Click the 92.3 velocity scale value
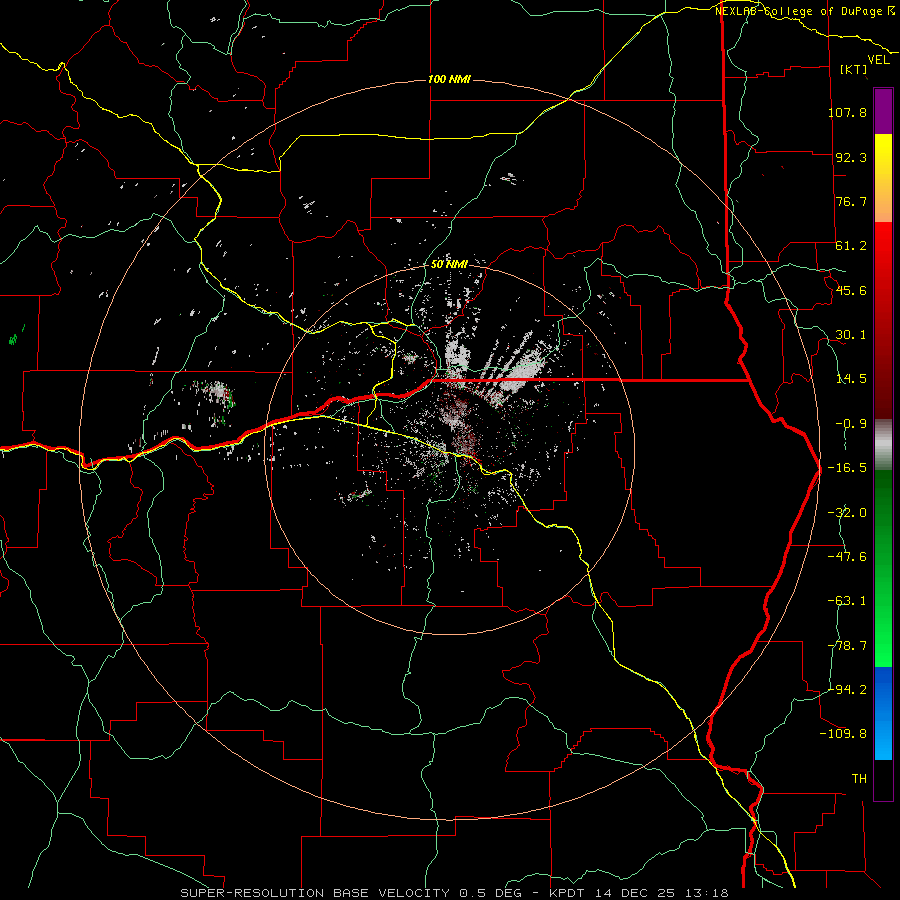This screenshot has height=900, width=900. [x=851, y=157]
